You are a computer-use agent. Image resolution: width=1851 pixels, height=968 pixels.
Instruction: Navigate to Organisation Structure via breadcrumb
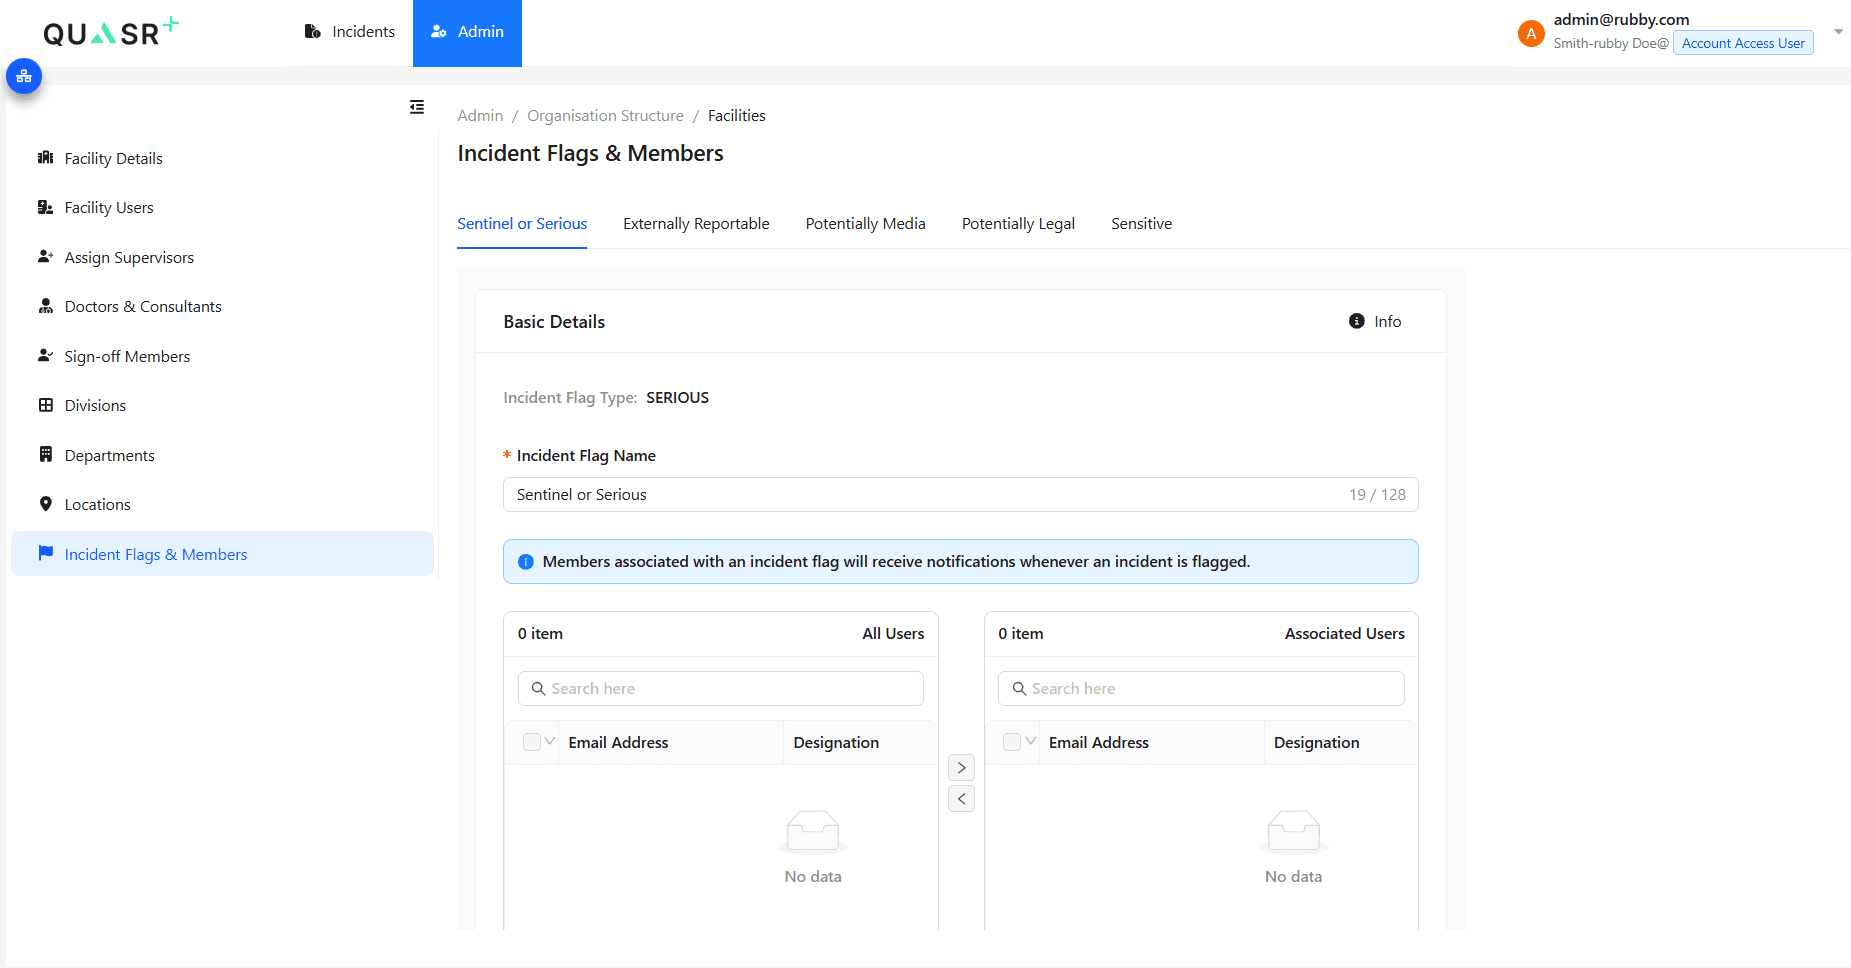(605, 115)
